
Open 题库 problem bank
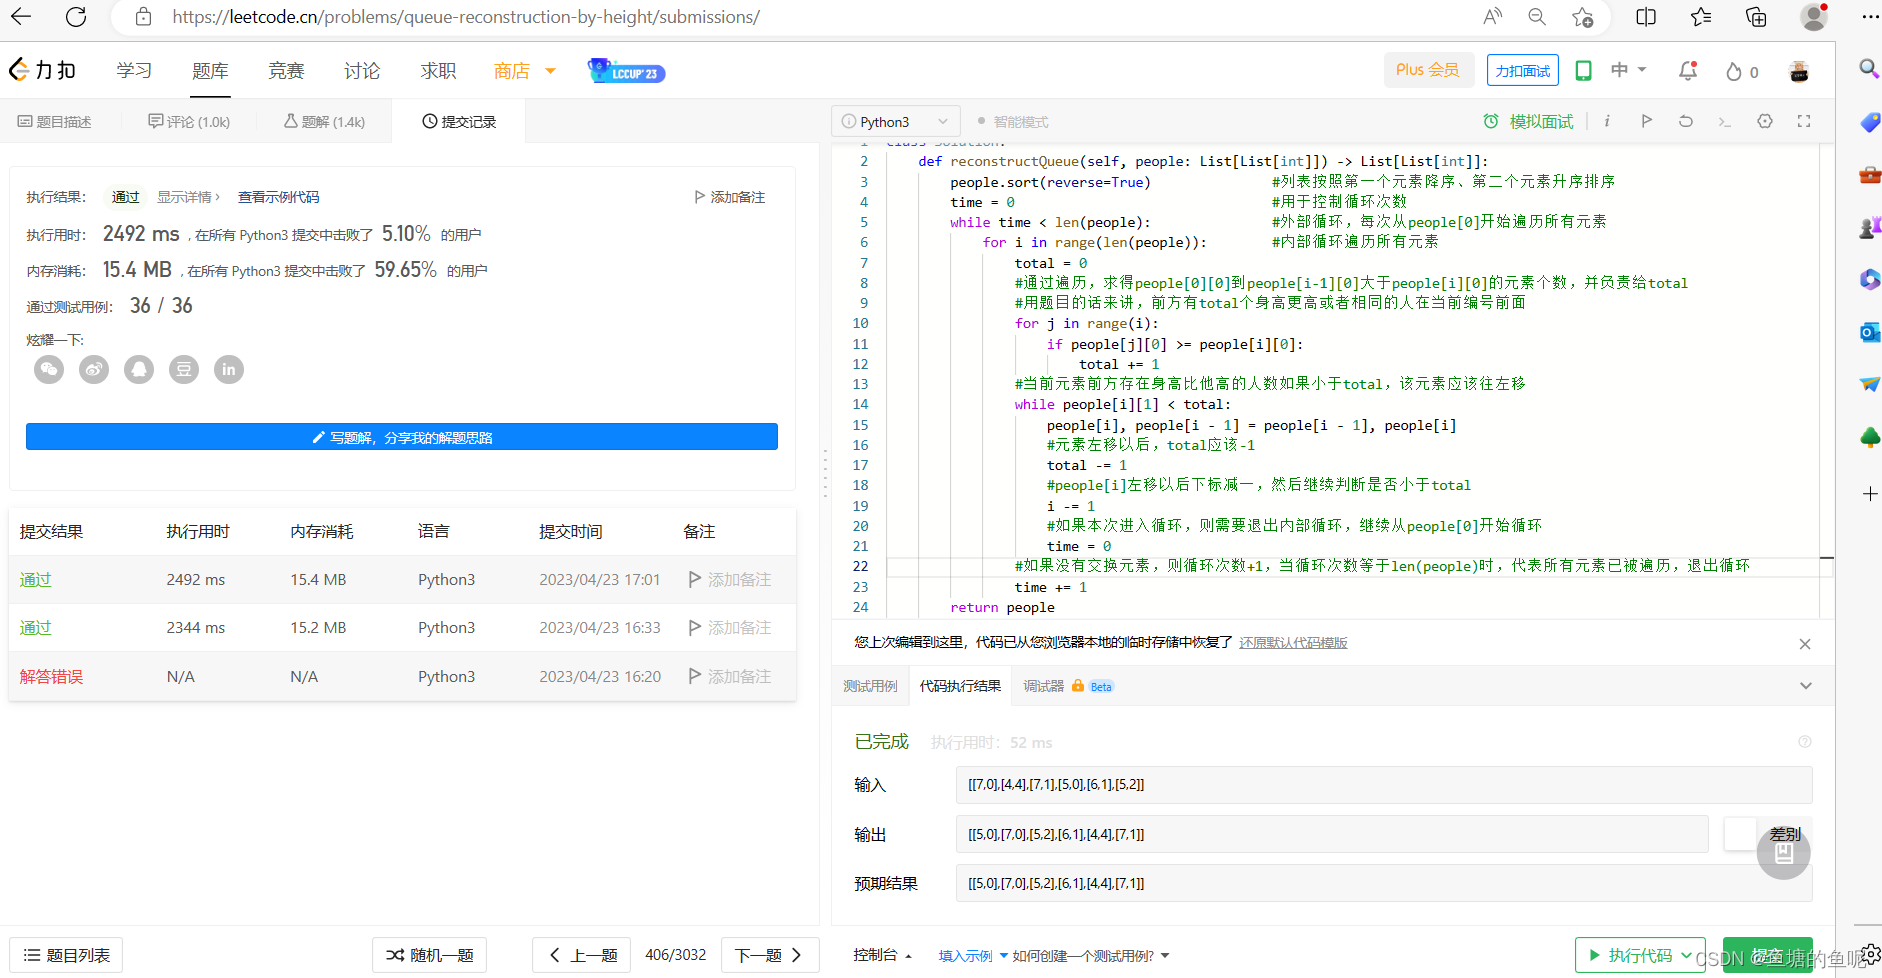pyautogui.click(x=210, y=71)
